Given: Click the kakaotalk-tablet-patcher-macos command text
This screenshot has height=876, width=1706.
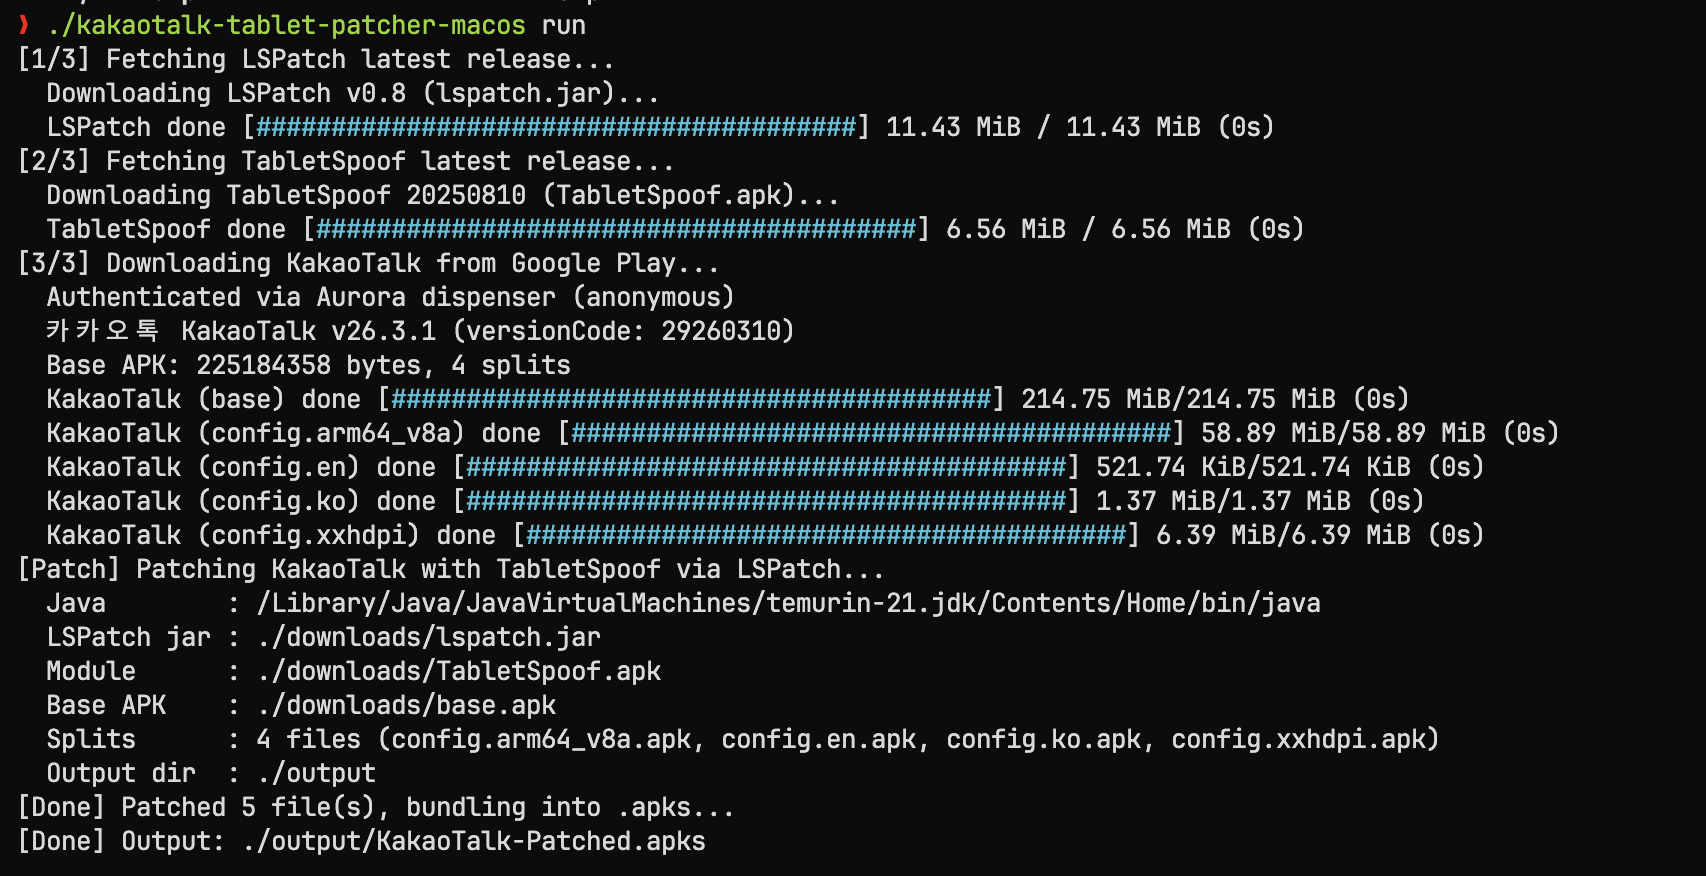Looking at the screenshot, I should click(286, 25).
